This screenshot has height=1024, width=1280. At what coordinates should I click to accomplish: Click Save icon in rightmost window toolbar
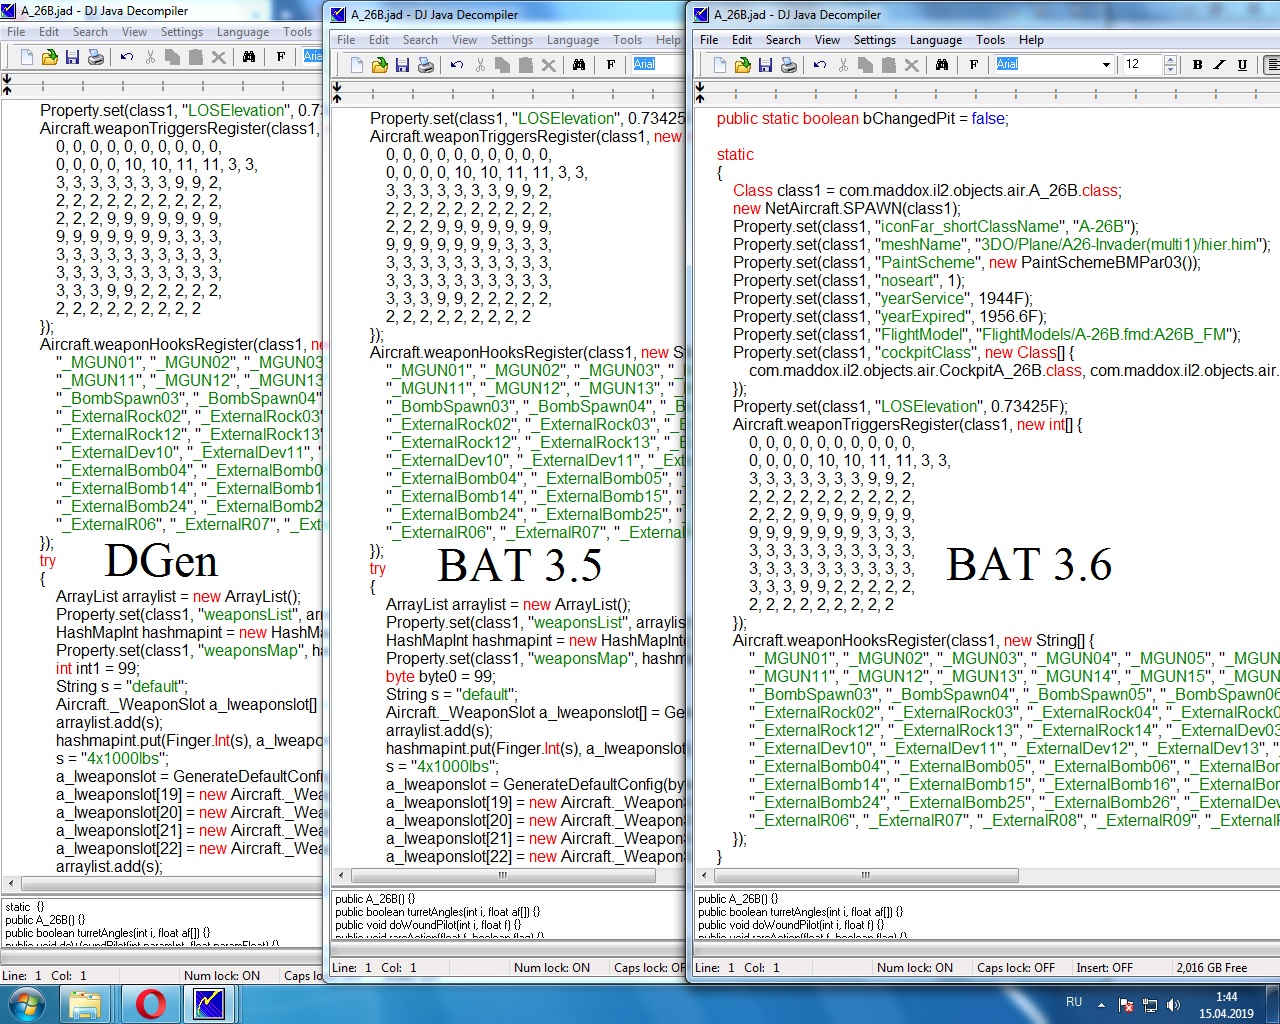(x=765, y=65)
